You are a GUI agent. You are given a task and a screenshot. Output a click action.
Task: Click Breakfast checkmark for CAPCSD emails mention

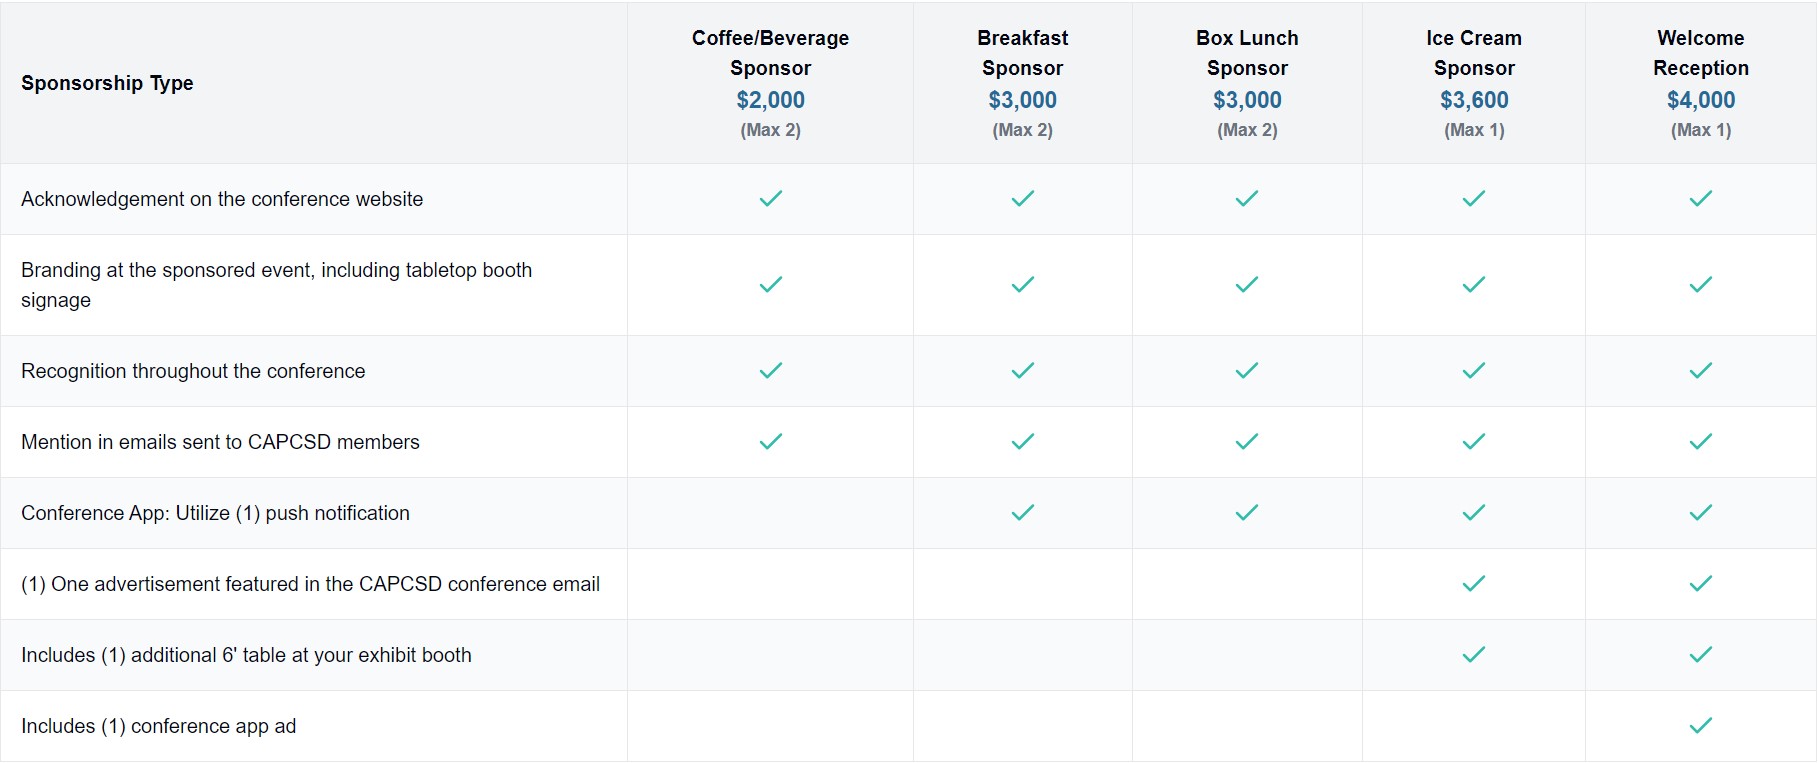click(1023, 442)
